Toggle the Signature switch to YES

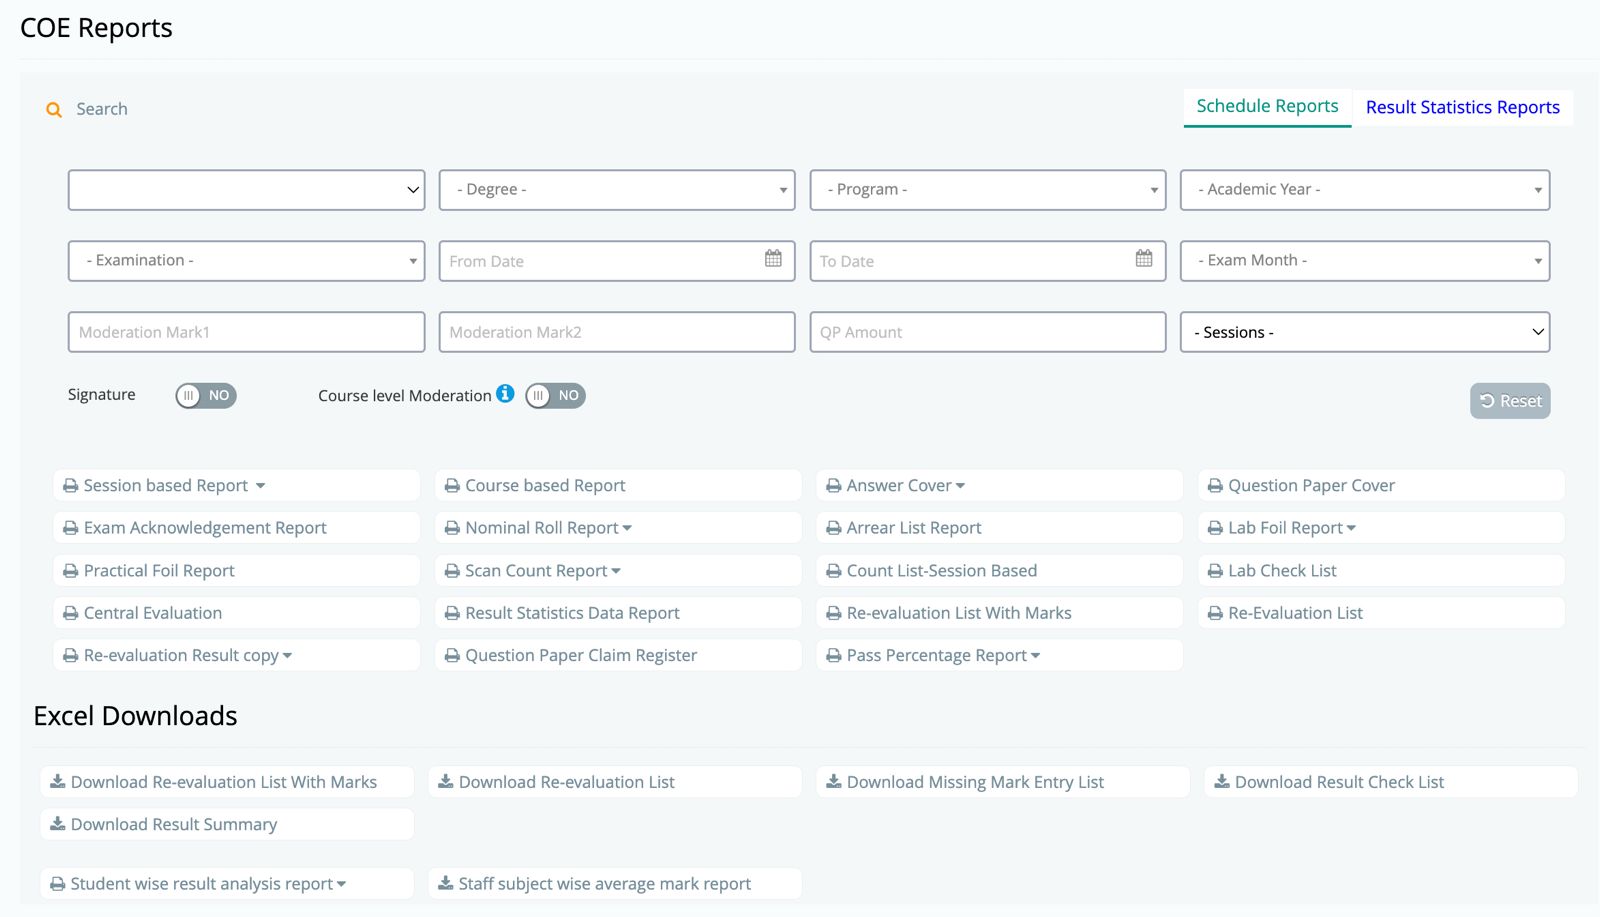[205, 395]
